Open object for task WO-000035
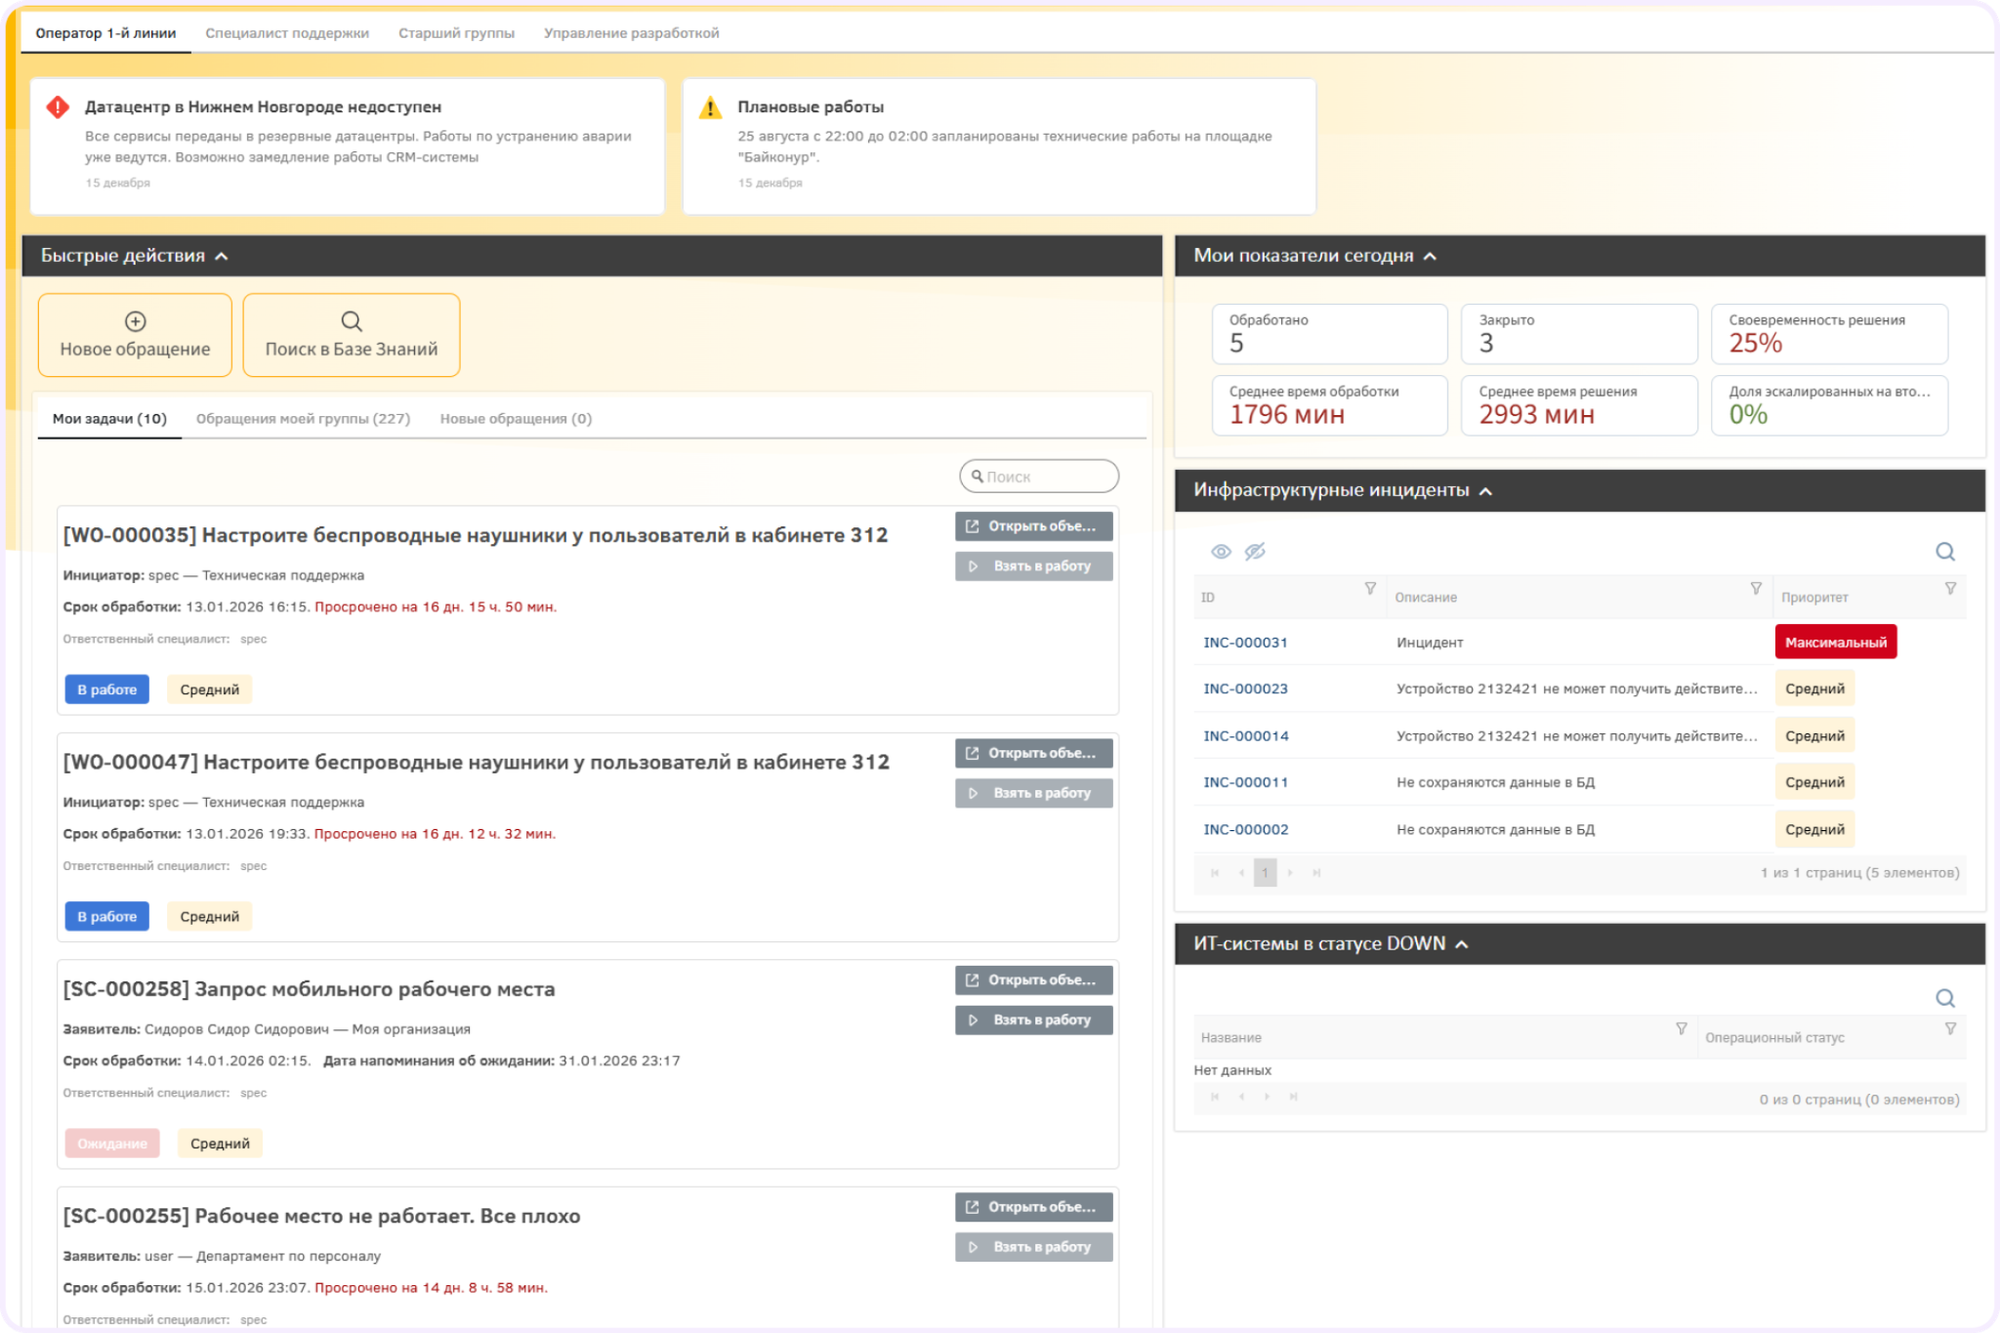 pos(1034,526)
